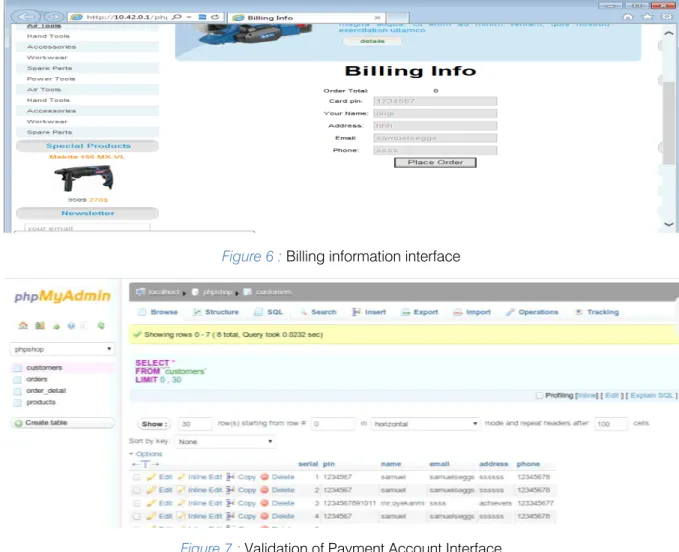The image size is (679, 552).
Task: Open the Operations tab
Action: pos(532,312)
